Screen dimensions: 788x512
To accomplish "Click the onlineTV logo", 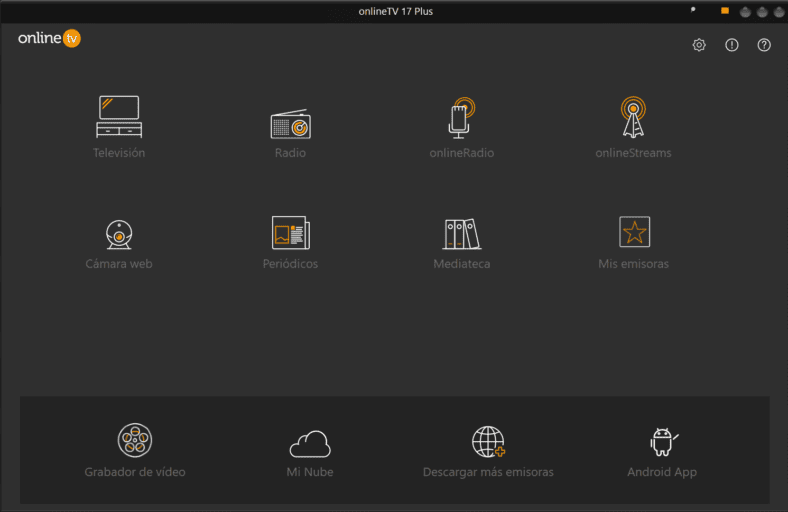I will coord(49,38).
